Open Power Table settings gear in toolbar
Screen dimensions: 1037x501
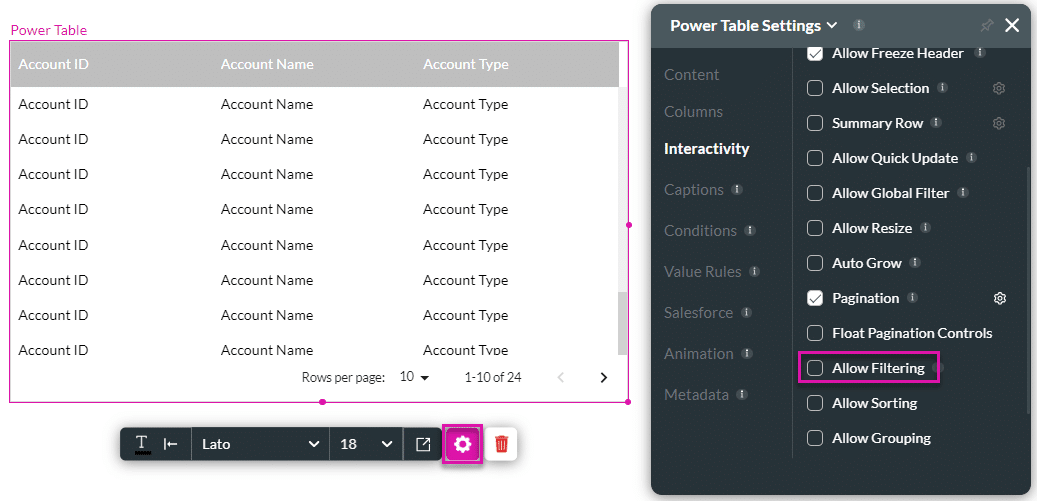(x=462, y=444)
